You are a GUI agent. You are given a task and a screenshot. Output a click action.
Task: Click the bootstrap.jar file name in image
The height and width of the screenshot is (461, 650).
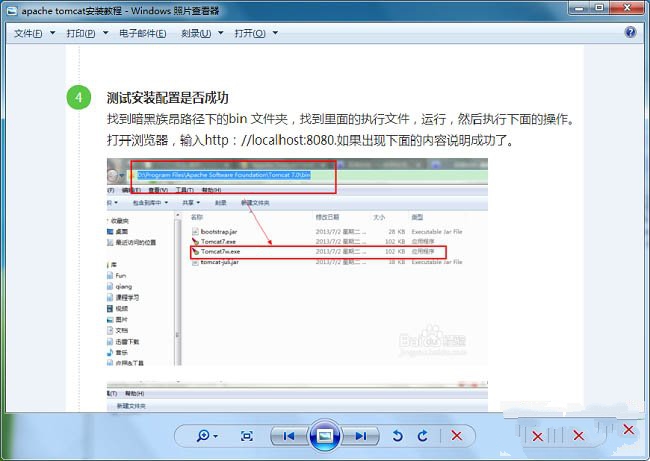(219, 231)
